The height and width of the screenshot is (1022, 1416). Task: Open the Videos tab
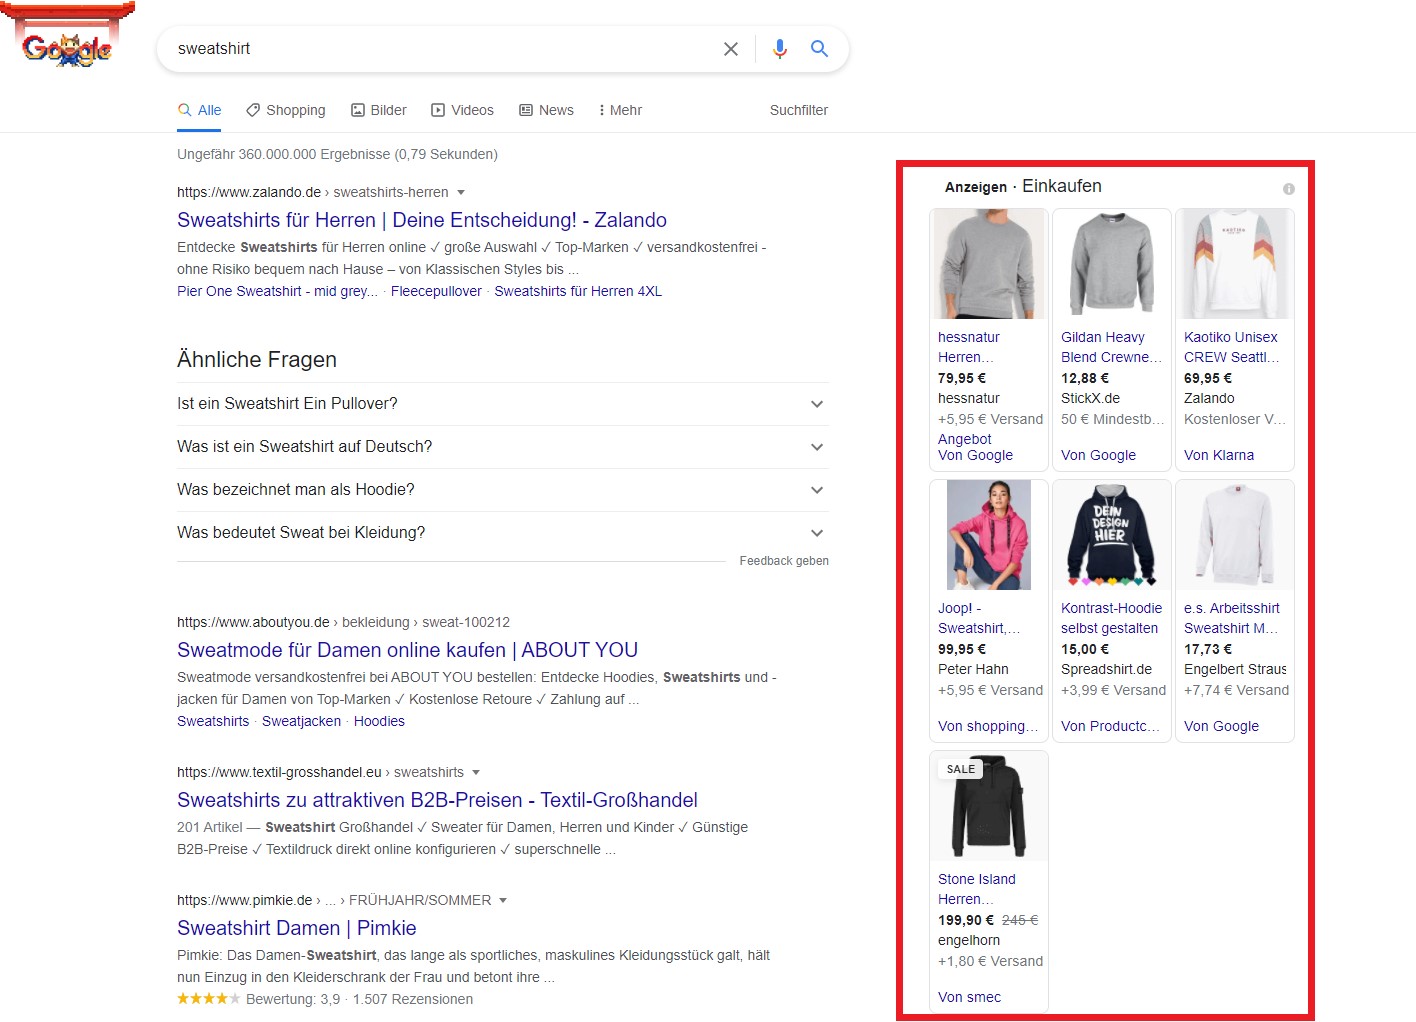click(x=462, y=110)
